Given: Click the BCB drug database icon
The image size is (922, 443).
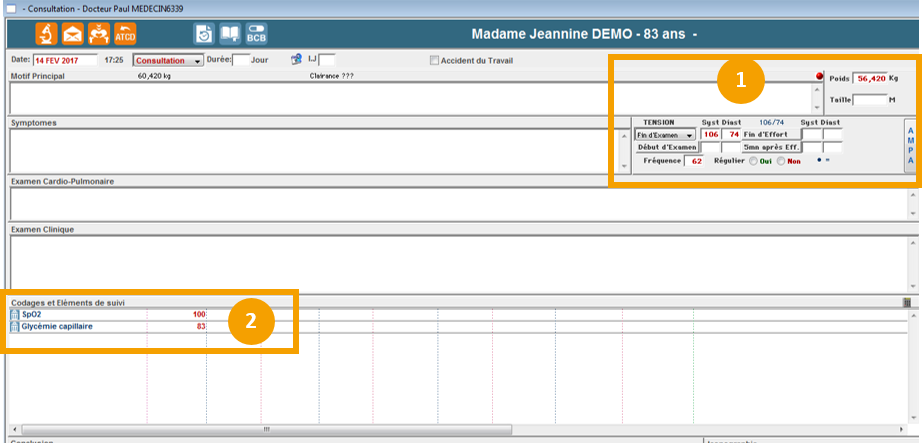Looking at the screenshot, I should (256, 35).
